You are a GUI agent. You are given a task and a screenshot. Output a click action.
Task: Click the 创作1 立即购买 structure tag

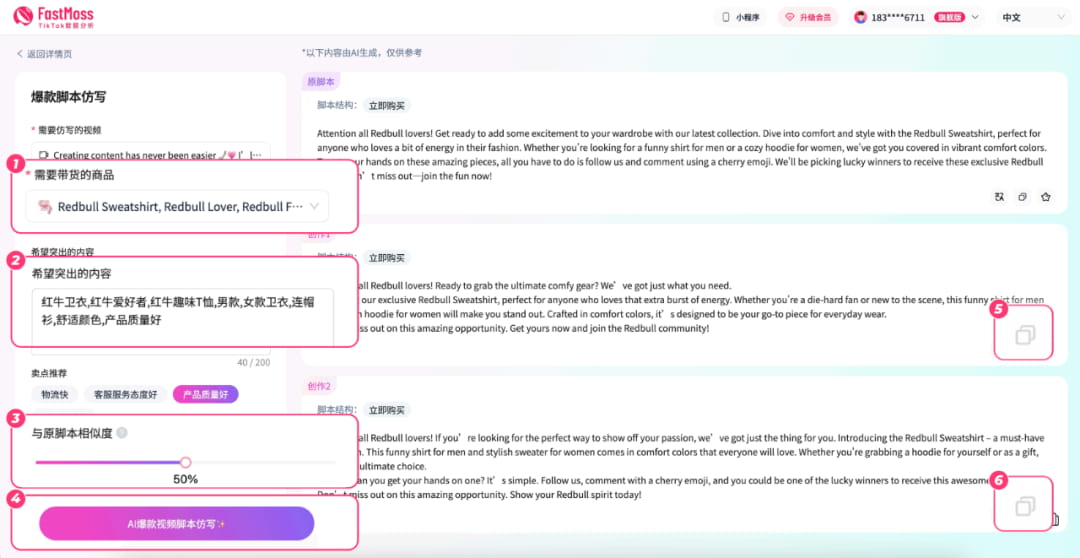coord(387,258)
